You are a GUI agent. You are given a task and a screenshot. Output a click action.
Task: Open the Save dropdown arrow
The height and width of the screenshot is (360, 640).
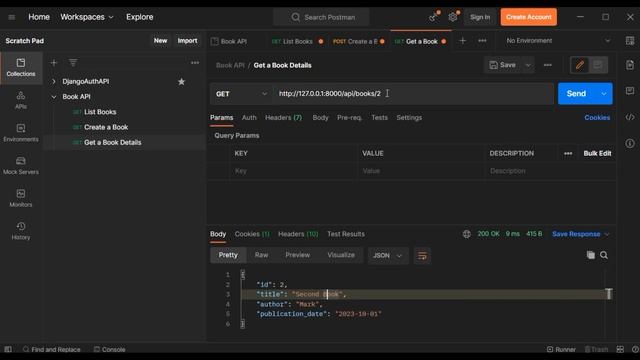pos(528,65)
